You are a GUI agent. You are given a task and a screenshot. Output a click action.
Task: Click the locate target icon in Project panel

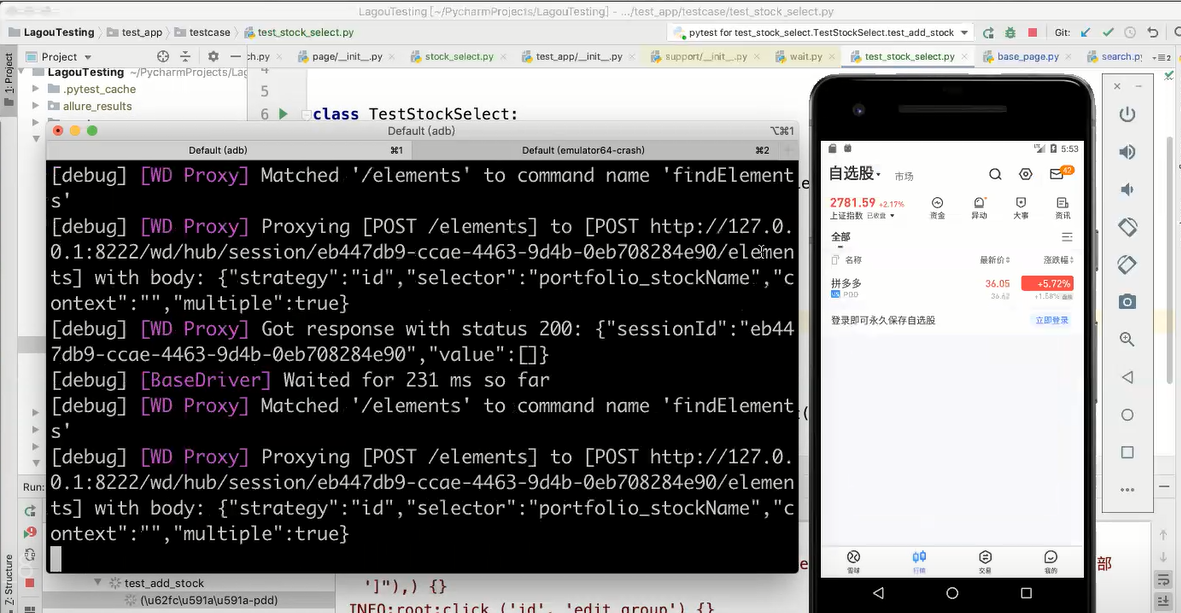point(163,56)
